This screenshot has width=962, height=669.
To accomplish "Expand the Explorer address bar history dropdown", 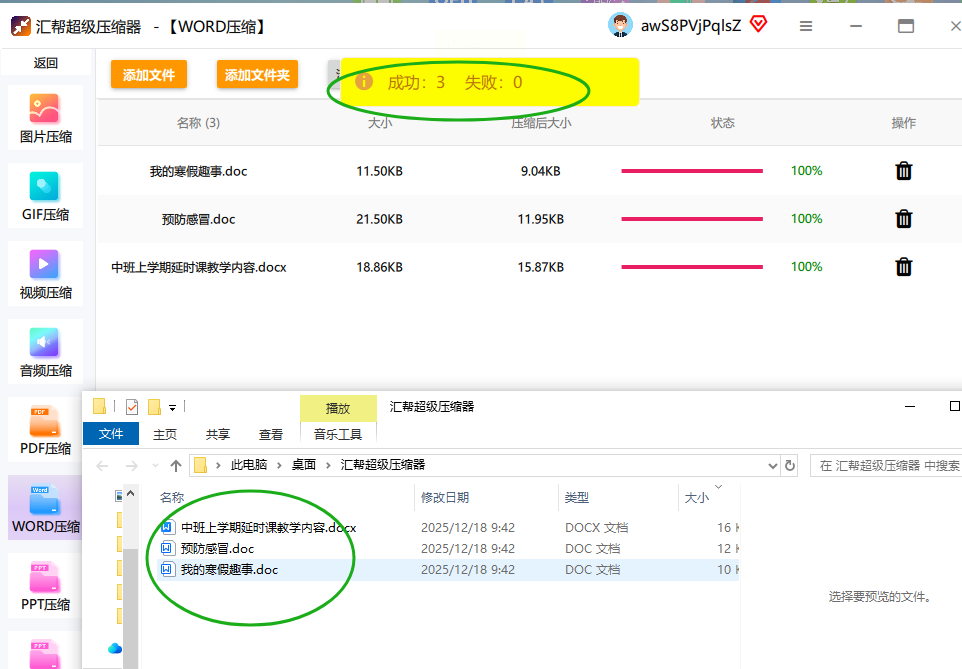I will pos(772,466).
